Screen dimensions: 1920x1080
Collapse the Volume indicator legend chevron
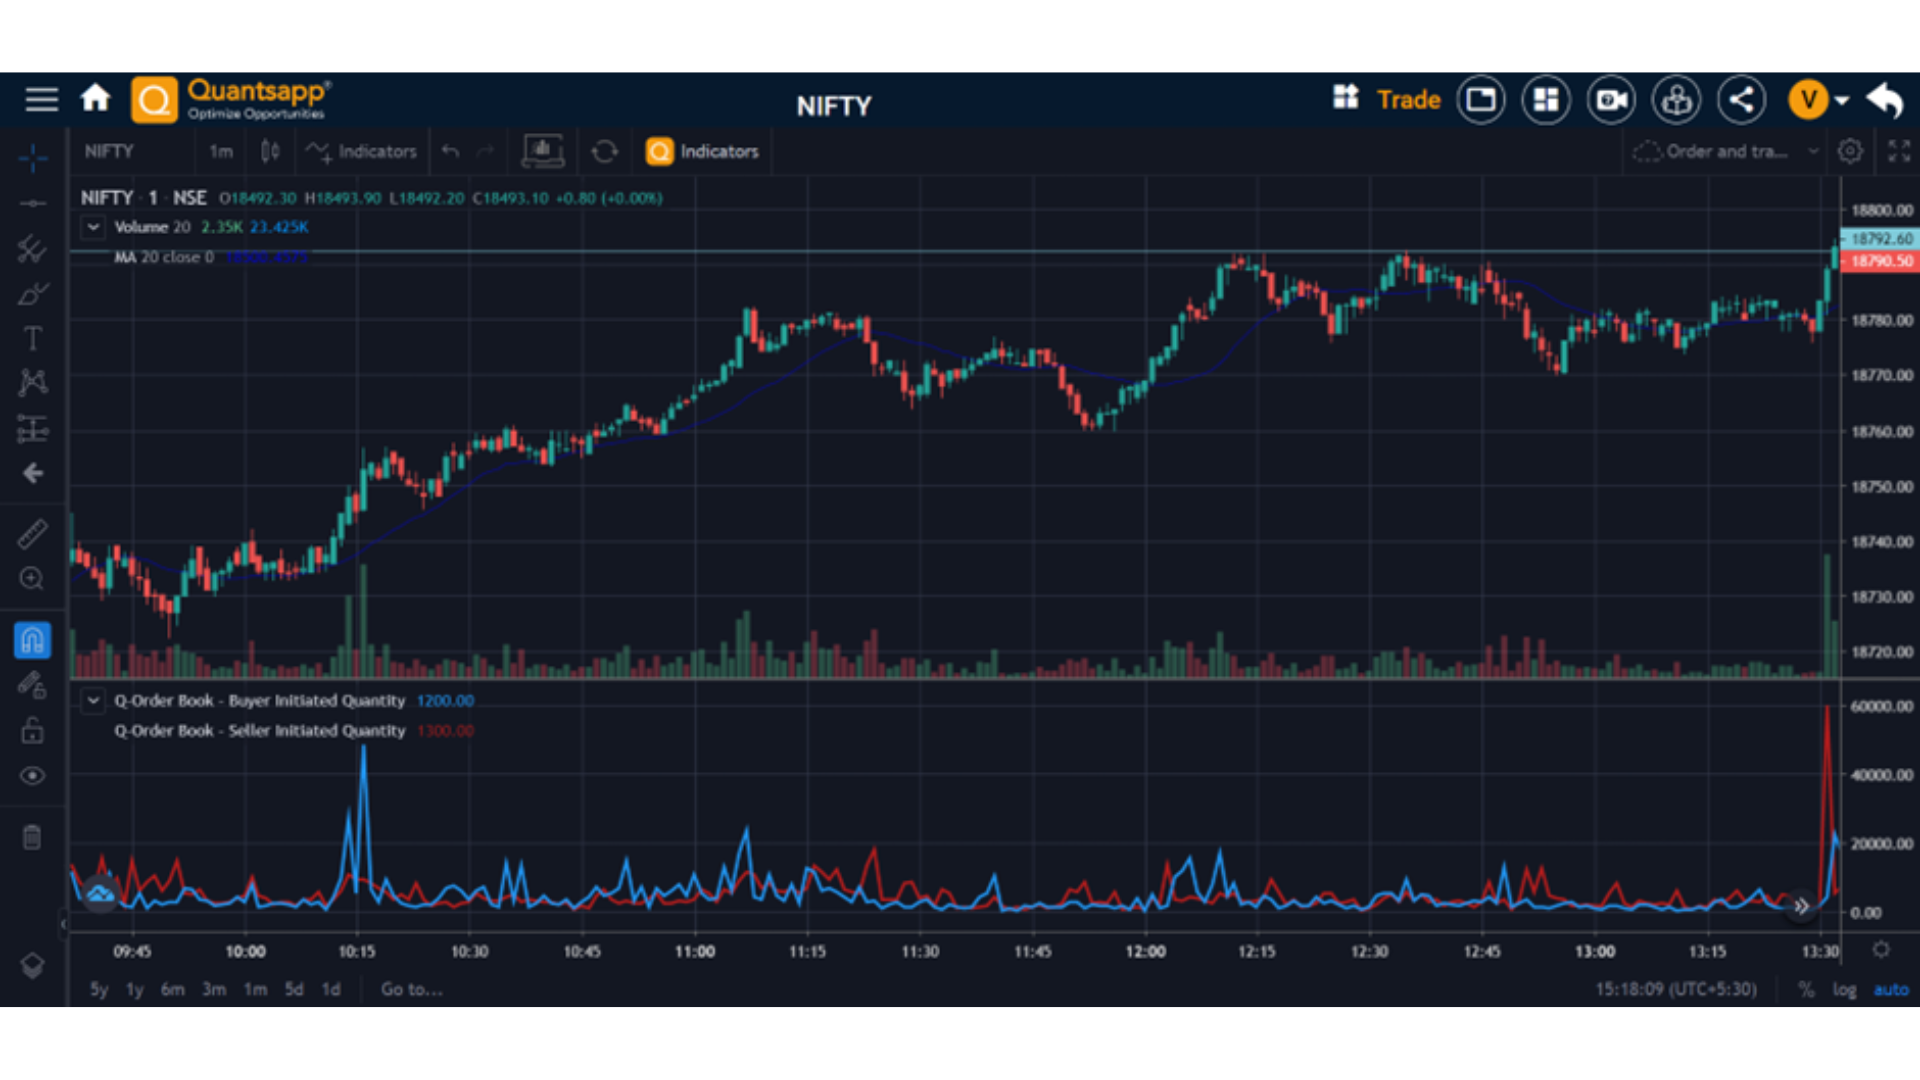click(x=93, y=227)
